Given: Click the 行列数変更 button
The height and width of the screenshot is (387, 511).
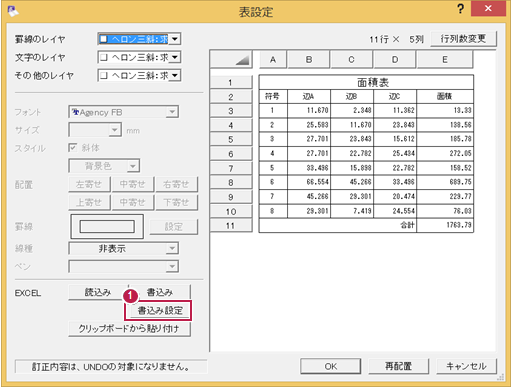Looking at the screenshot, I should point(463,39).
